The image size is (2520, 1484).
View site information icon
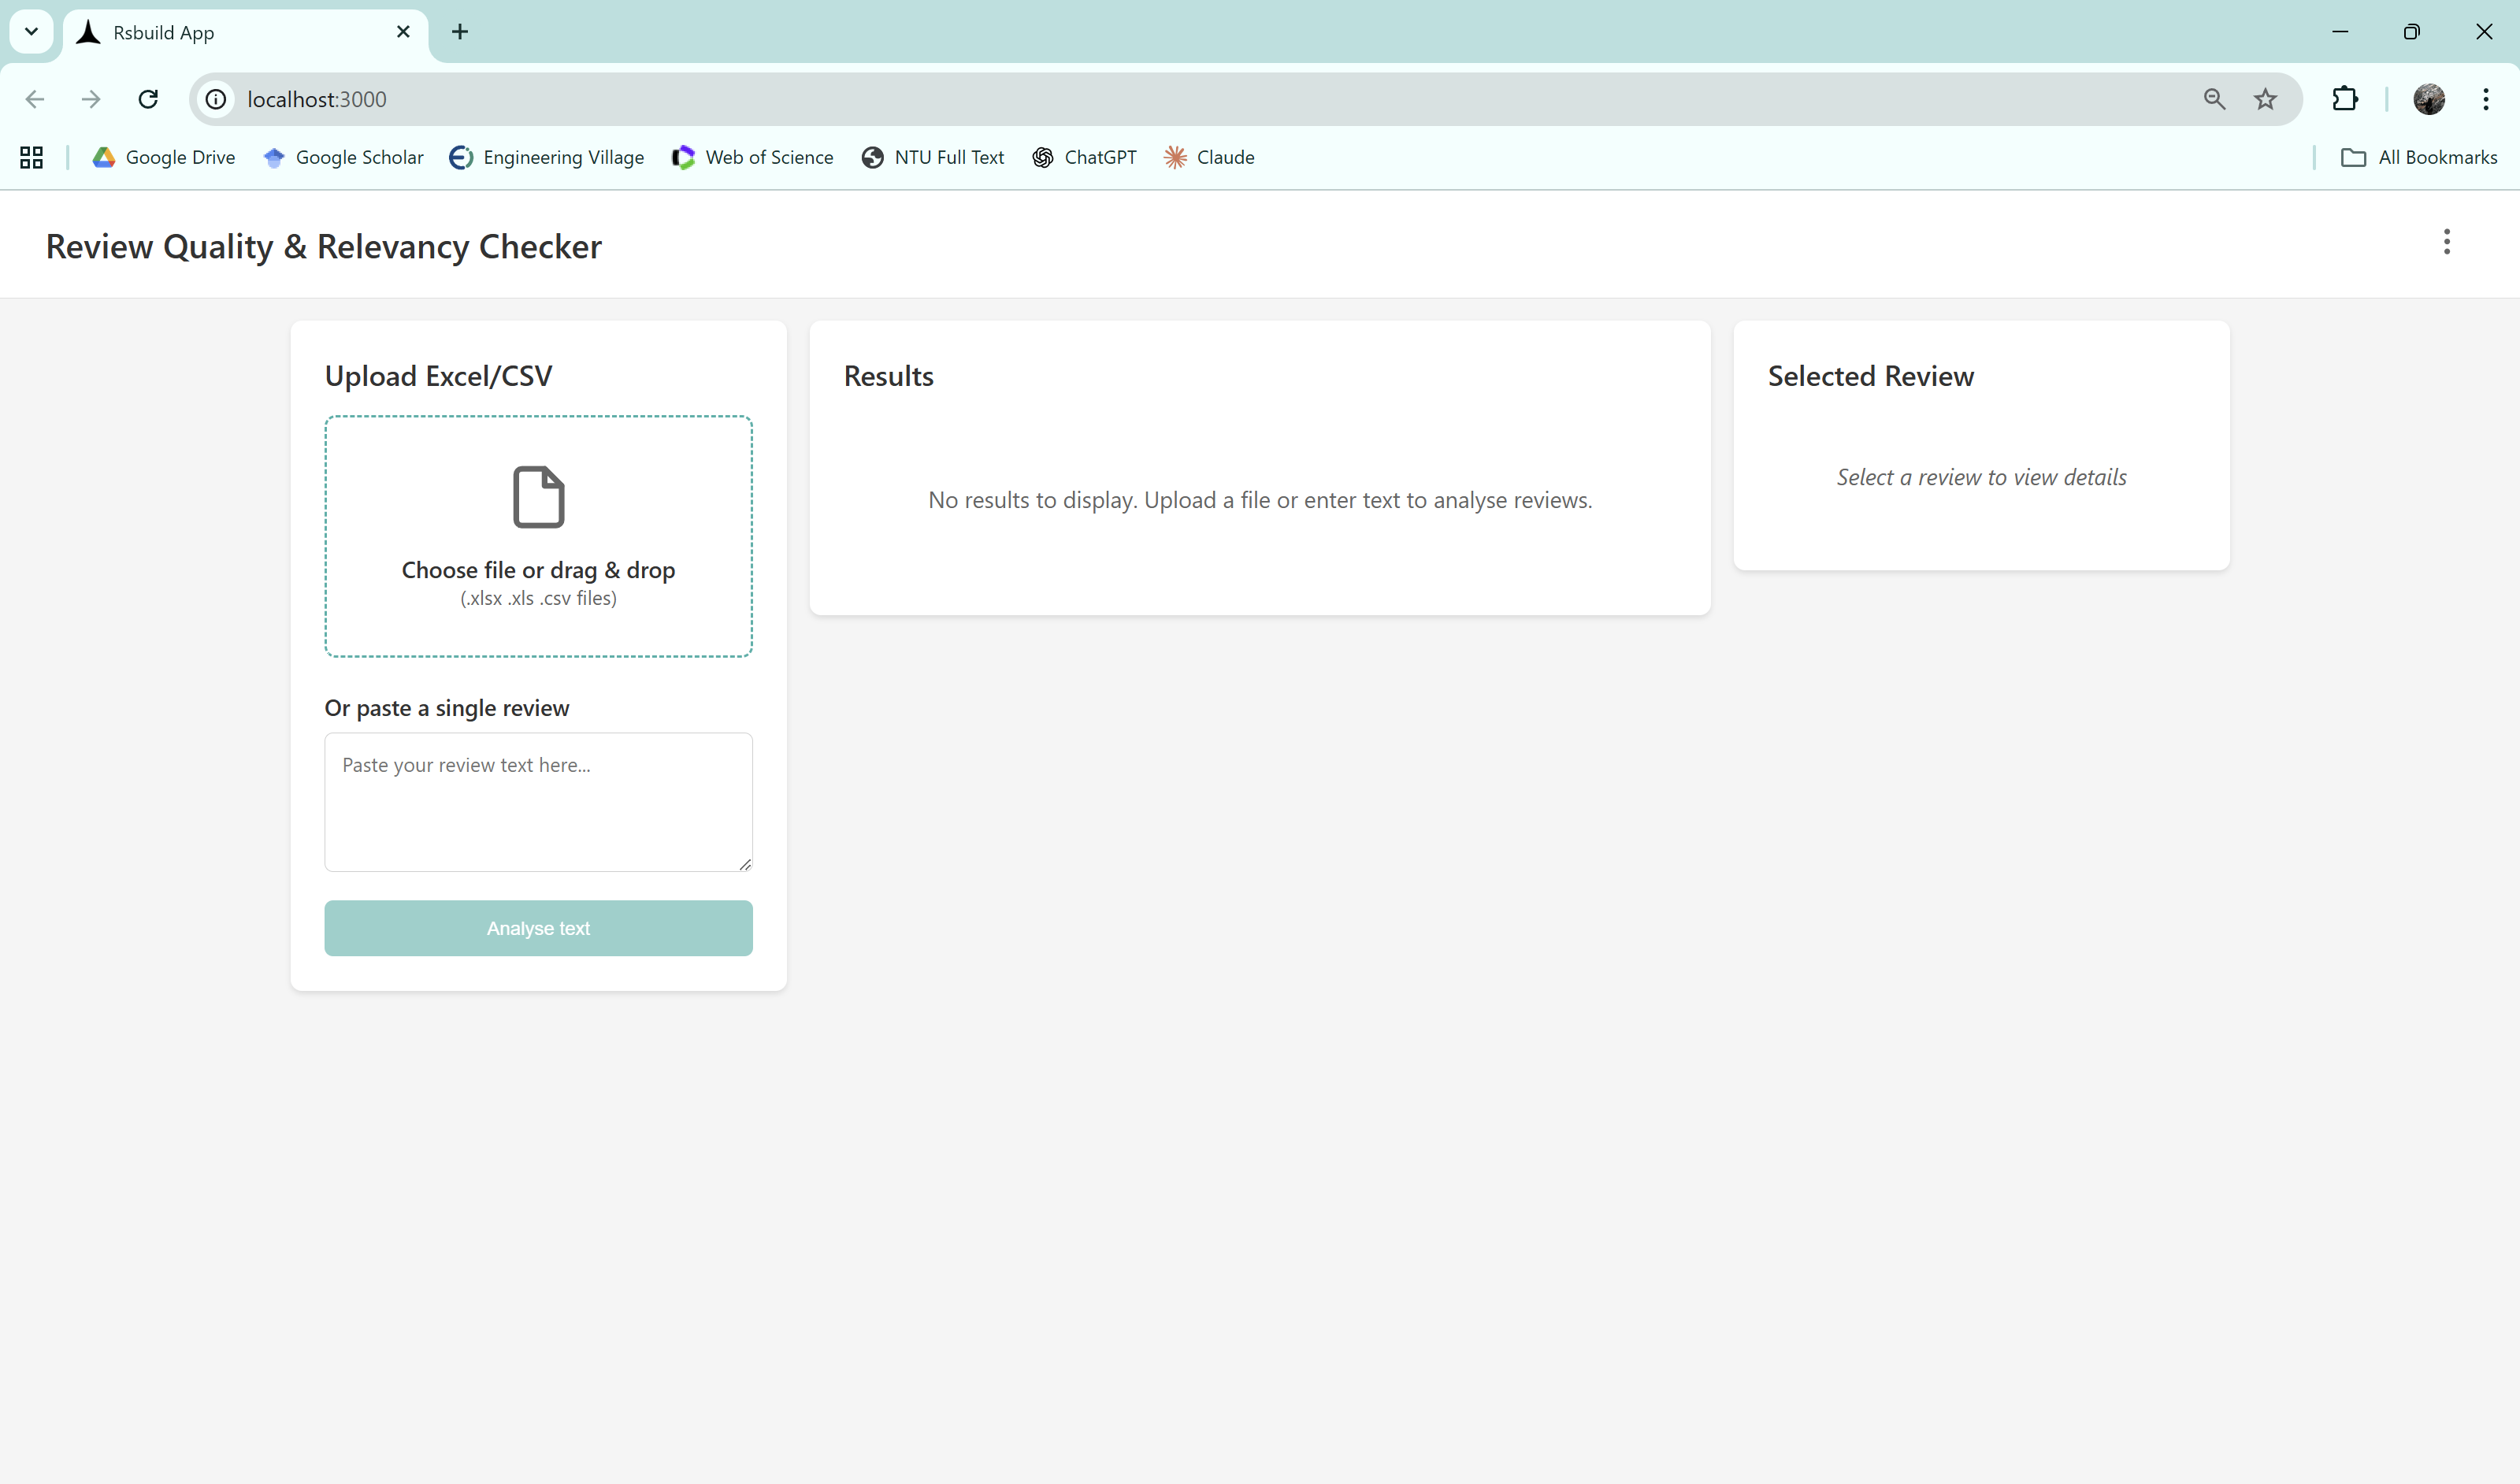coord(216,99)
